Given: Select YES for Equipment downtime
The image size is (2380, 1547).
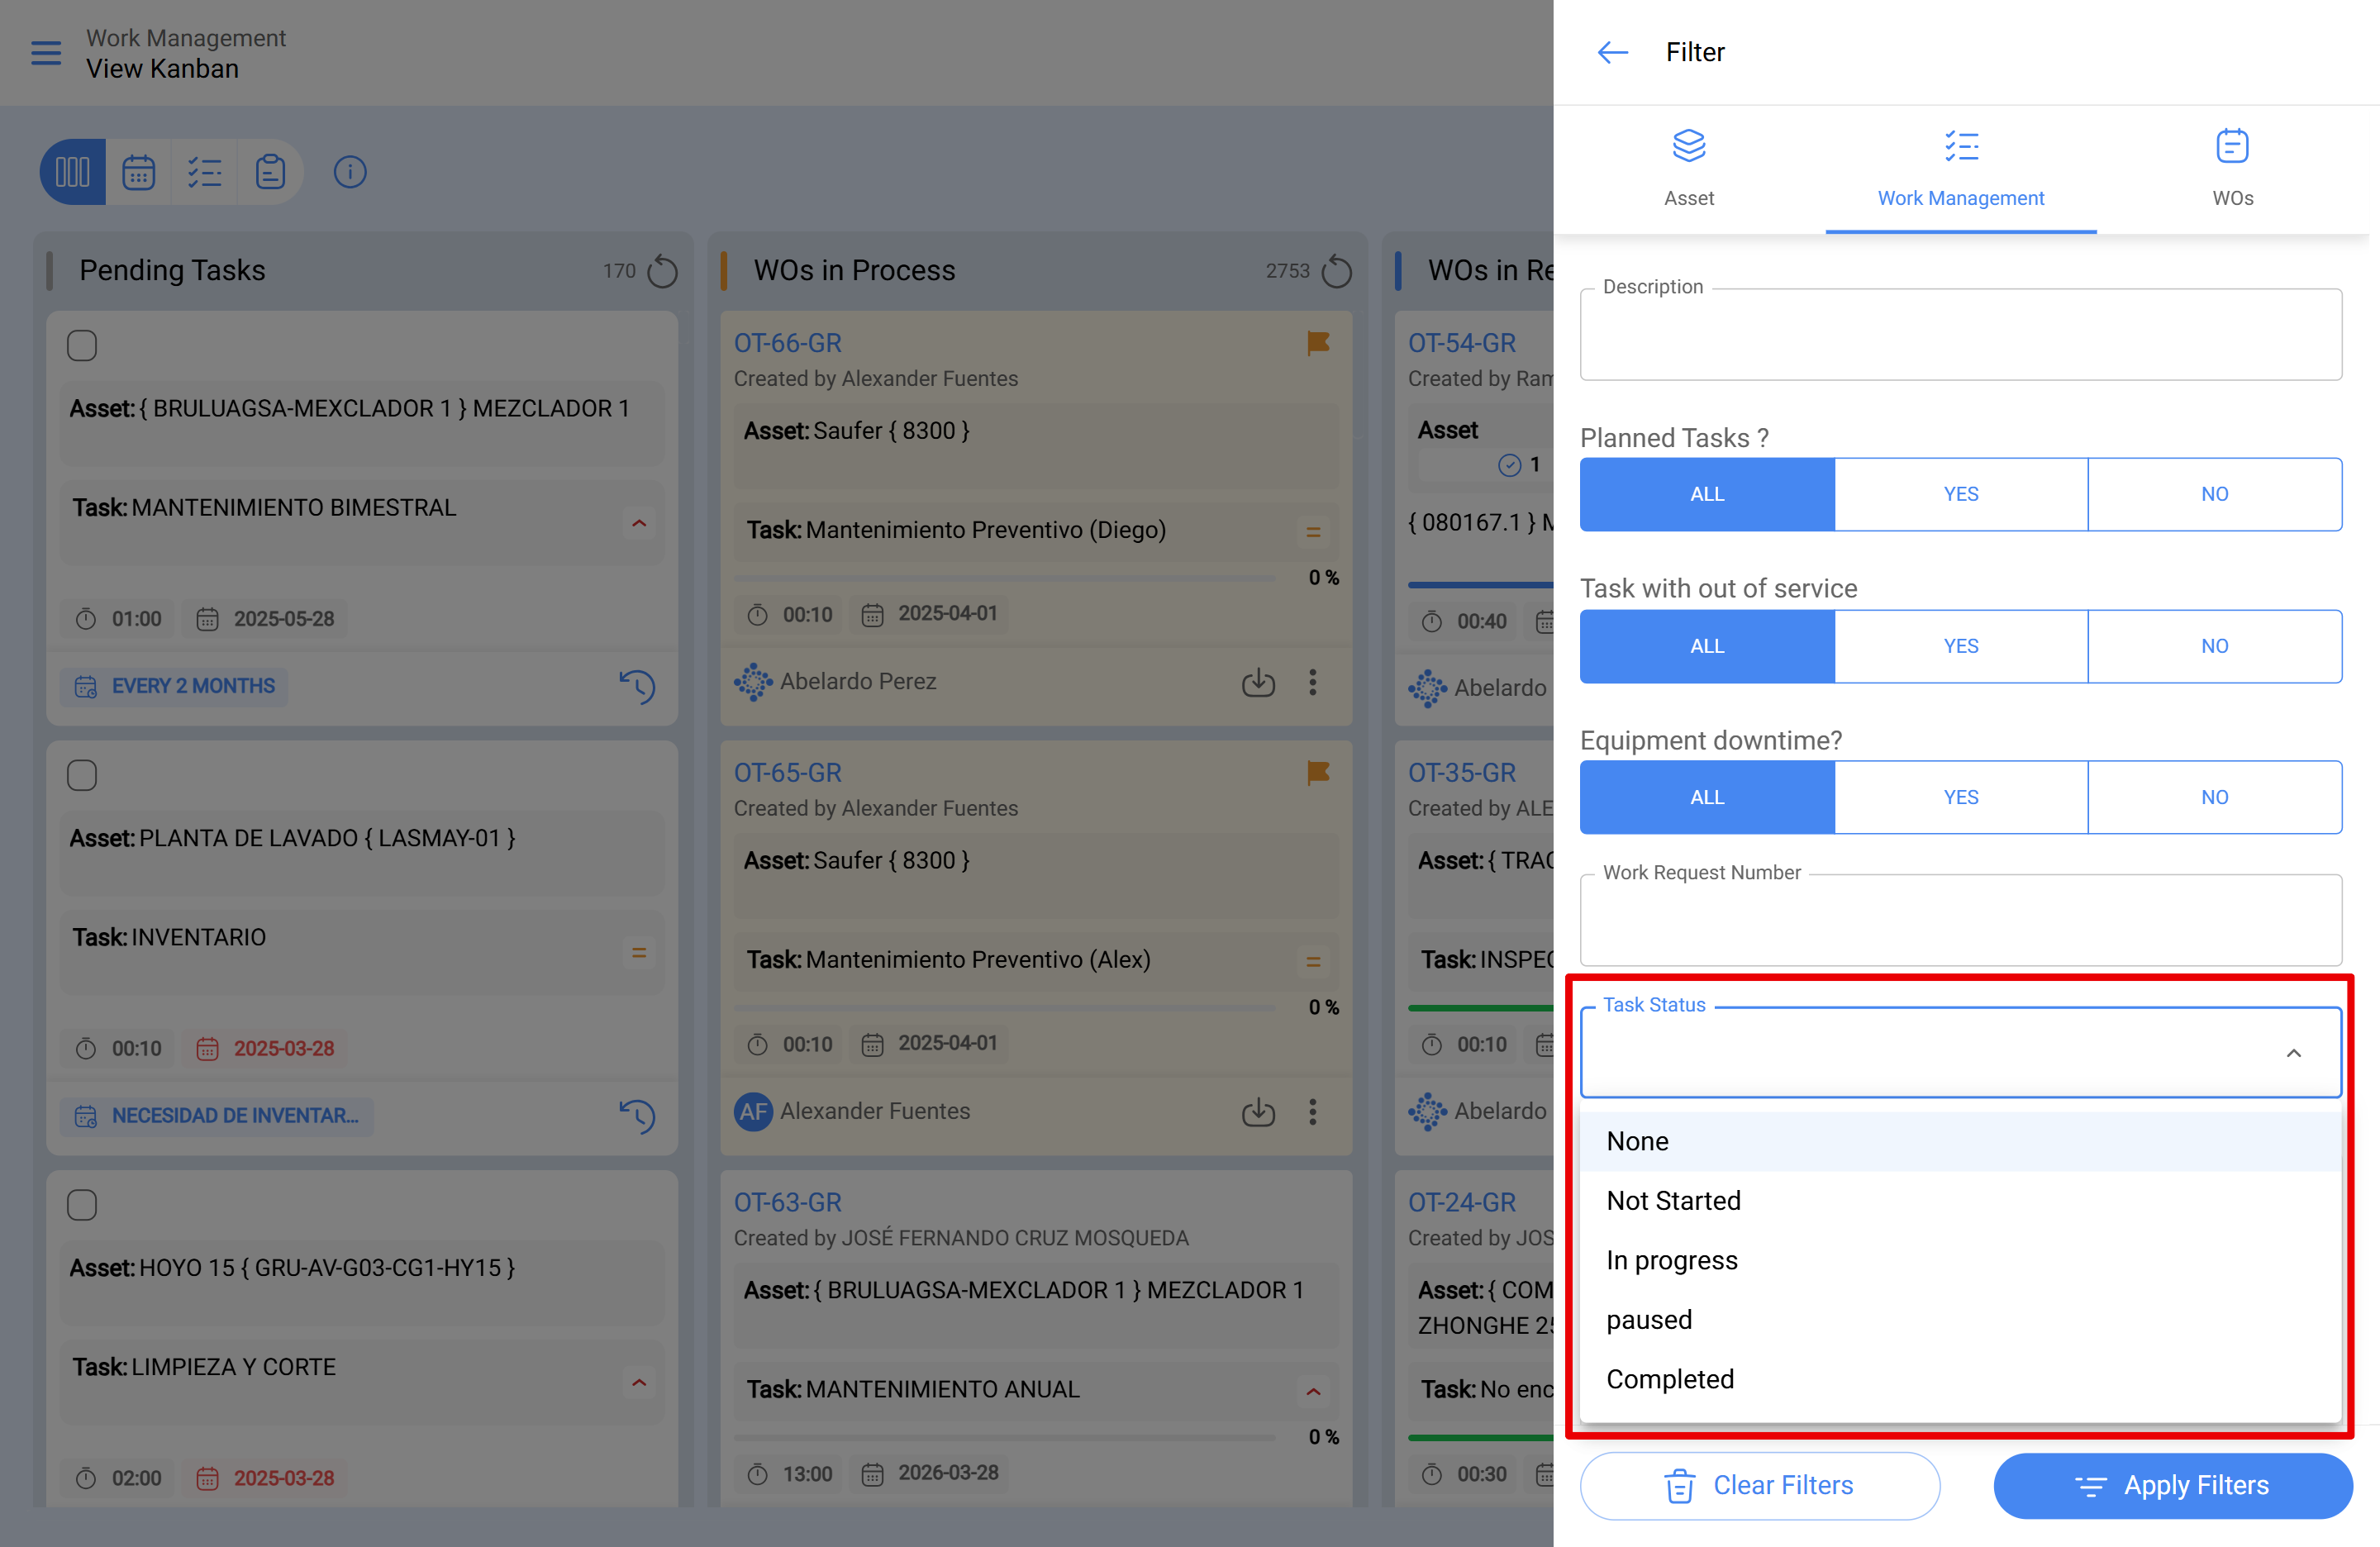Looking at the screenshot, I should [x=1961, y=797].
